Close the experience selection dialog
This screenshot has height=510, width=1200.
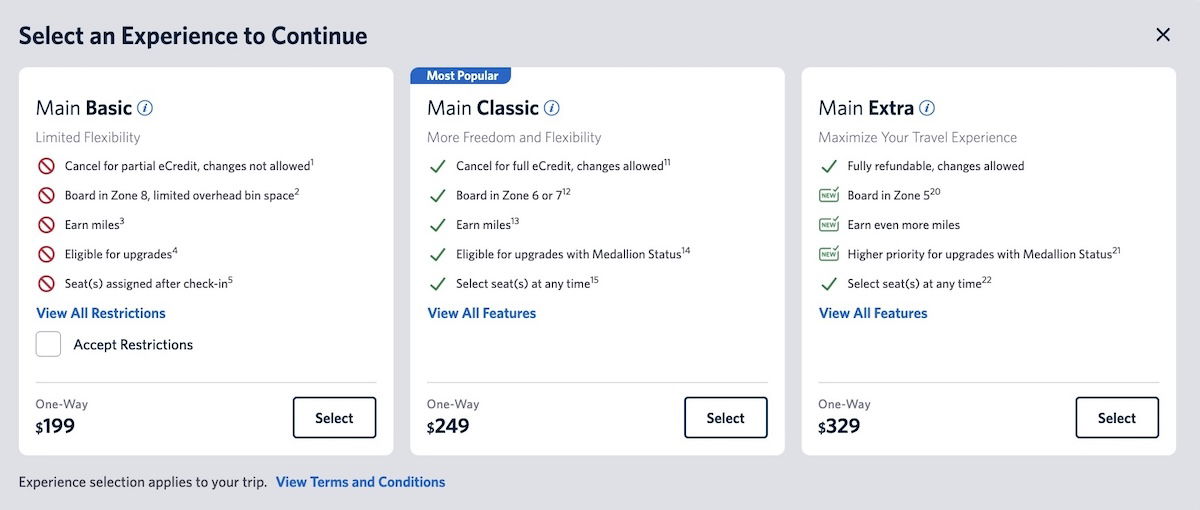1163,35
